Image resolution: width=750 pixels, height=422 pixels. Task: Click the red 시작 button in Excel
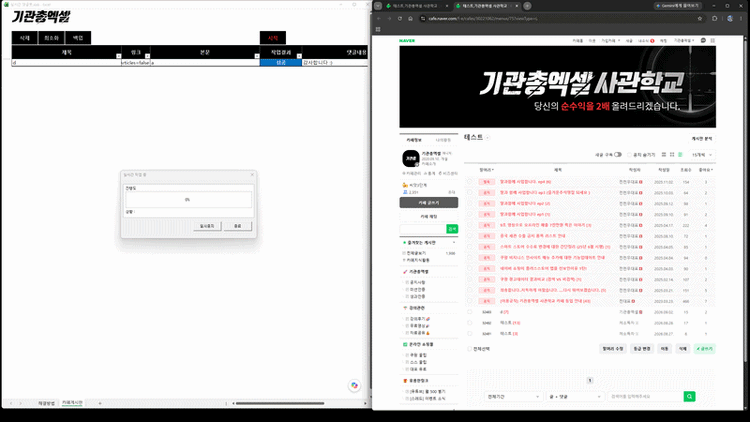coord(273,38)
